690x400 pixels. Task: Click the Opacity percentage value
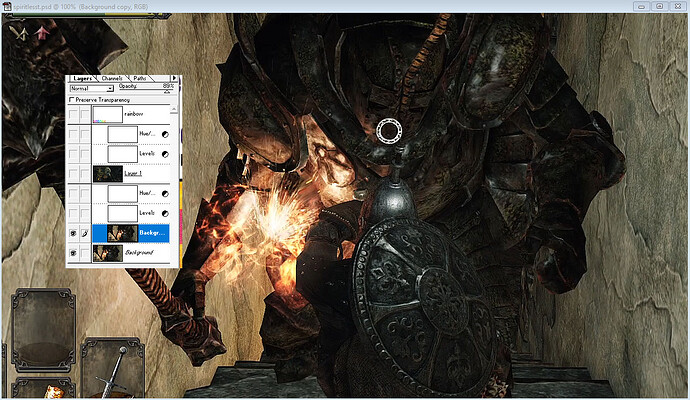(x=168, y=86)
